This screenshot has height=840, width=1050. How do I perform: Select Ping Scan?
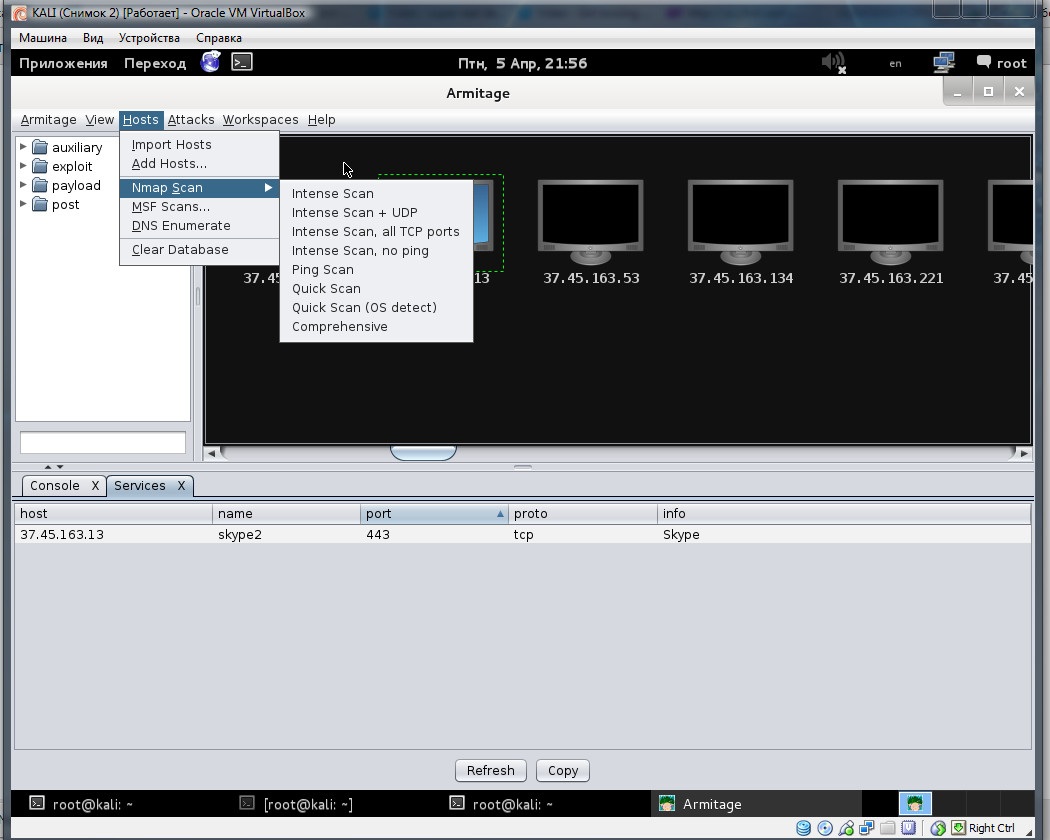[376, 269]
